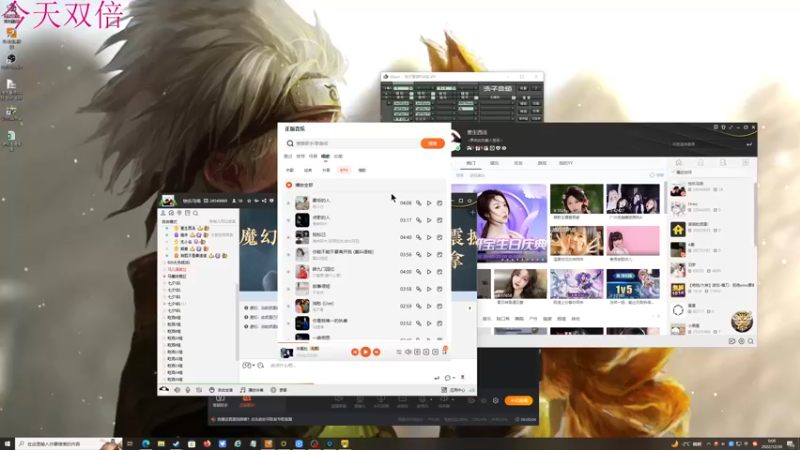Copy link icon on the 04:00 song row
This screenshot has width=800, height=450.
418,272
